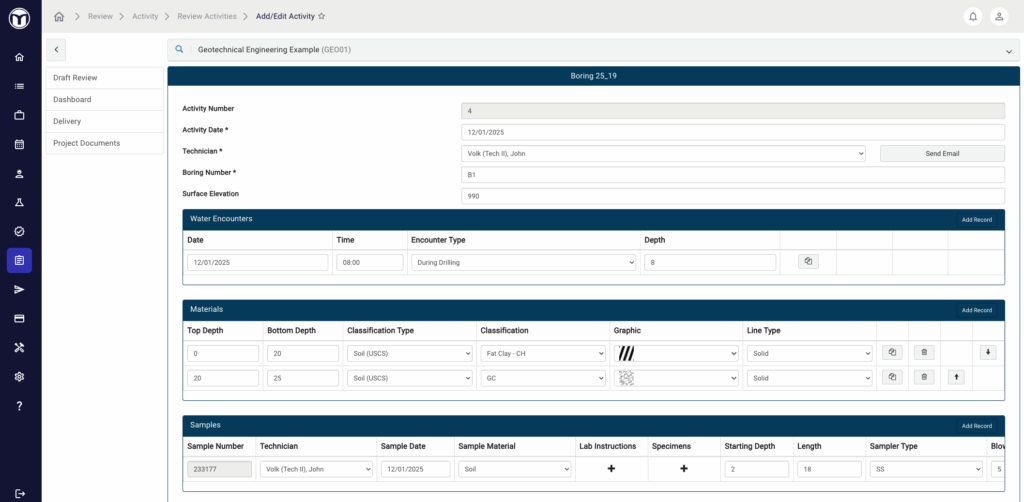Image resolution: width=1024 pixels, height=502 pixels.
Task: Expand the project header chevron
Action: pyautogui.click(x=1009, y=50)
